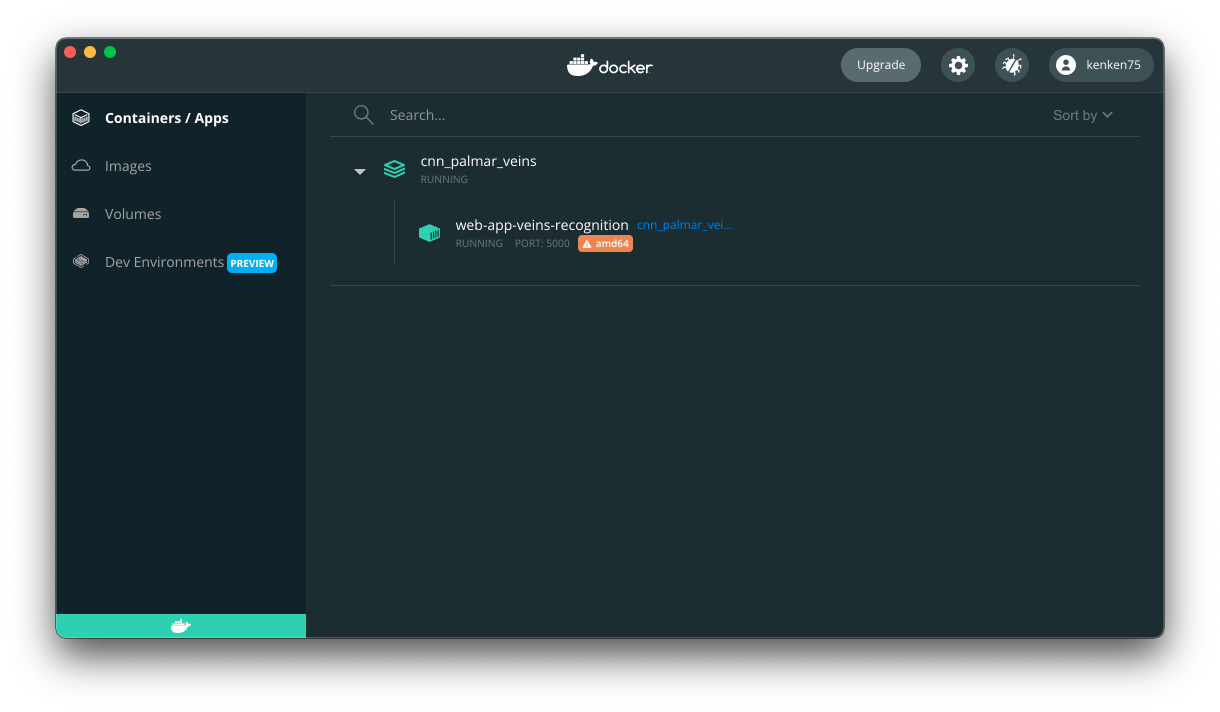Image resolution: width=1220 pixels, height=712 pixels.
Task: Click the magnifying glass search icon
Action: pos(363,115)
